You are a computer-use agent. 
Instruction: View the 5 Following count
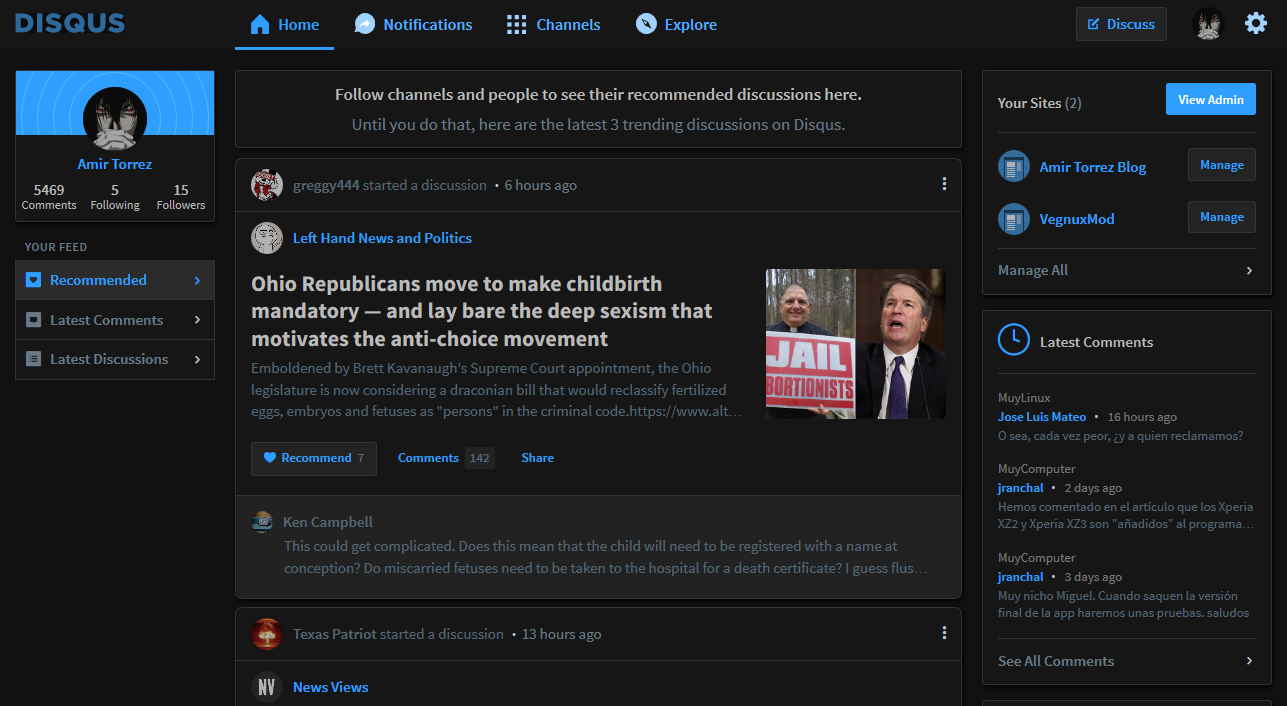pyautogui.click(x=115, y=197)
